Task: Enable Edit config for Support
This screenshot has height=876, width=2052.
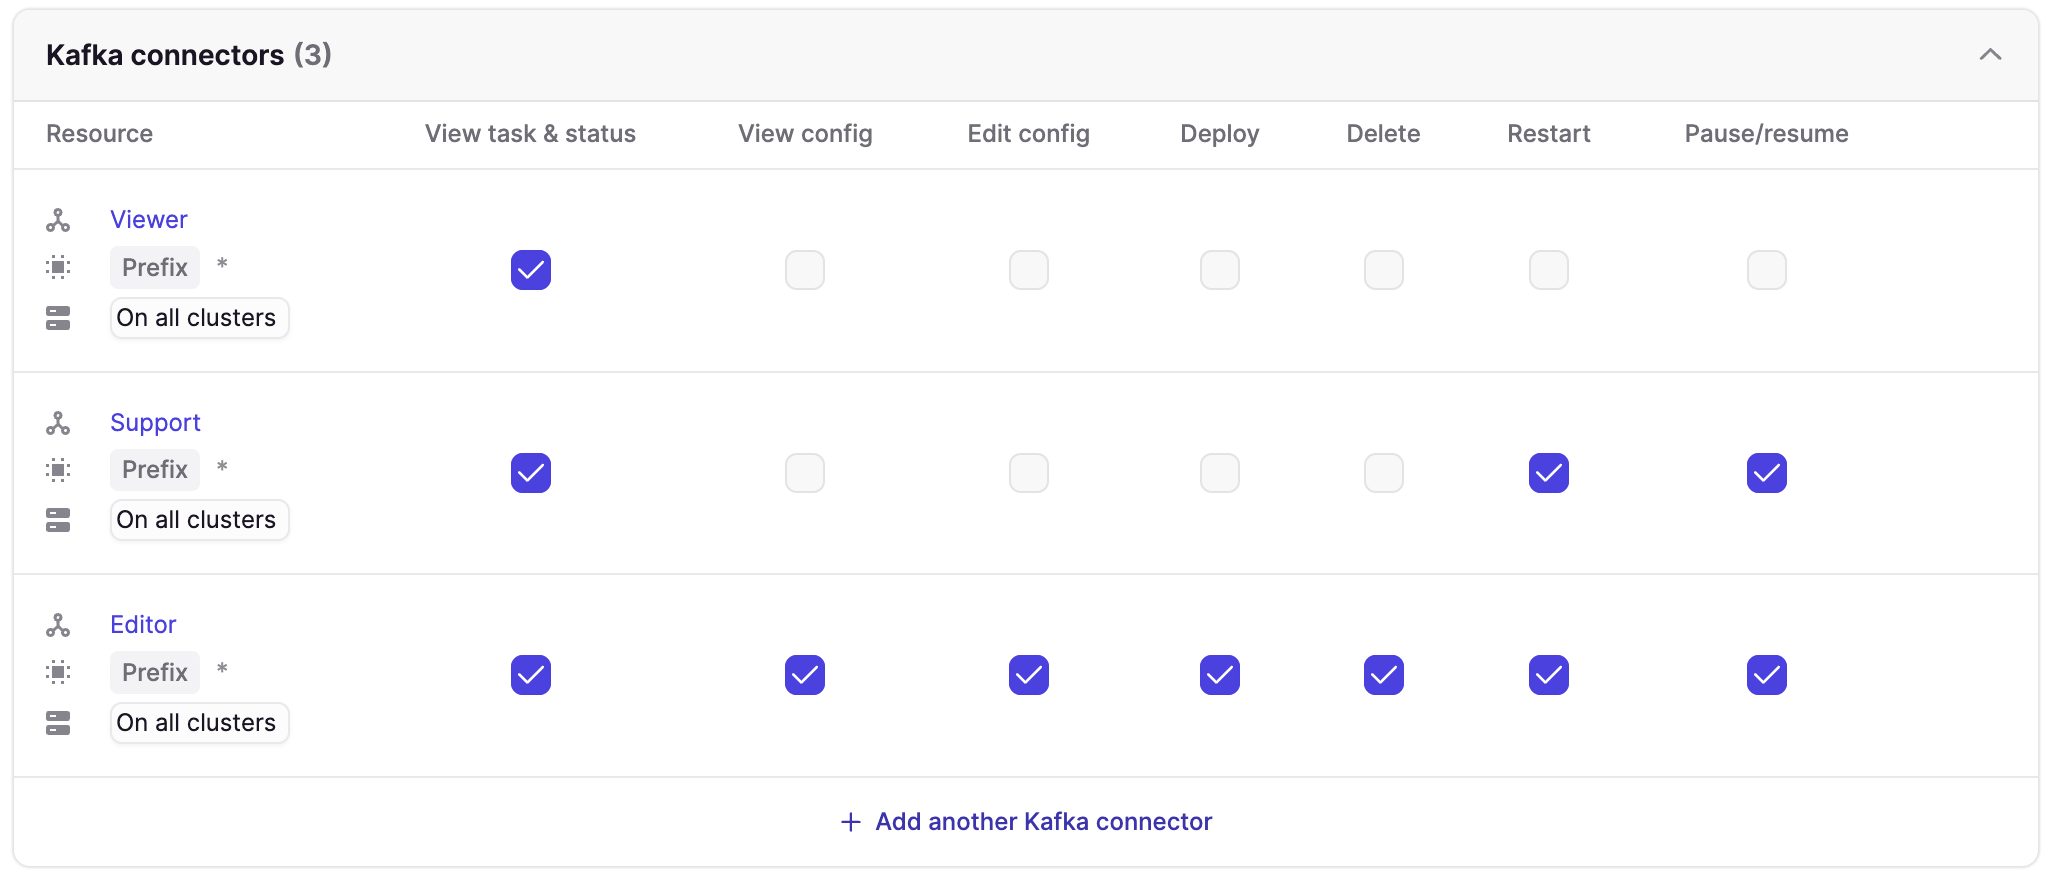Action: click(x=1029, y=473)
